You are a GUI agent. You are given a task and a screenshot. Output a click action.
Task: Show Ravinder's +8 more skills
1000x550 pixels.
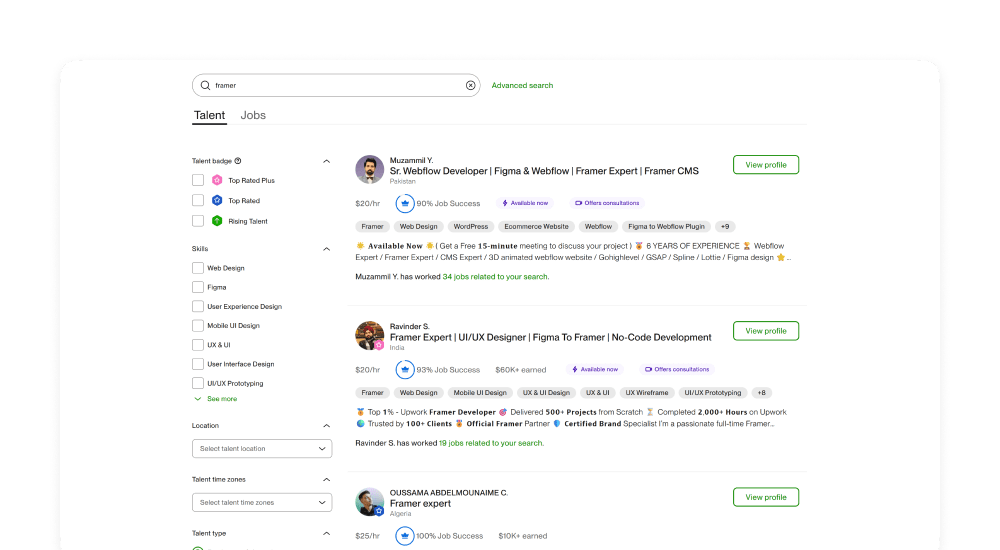tap(761, 392)
